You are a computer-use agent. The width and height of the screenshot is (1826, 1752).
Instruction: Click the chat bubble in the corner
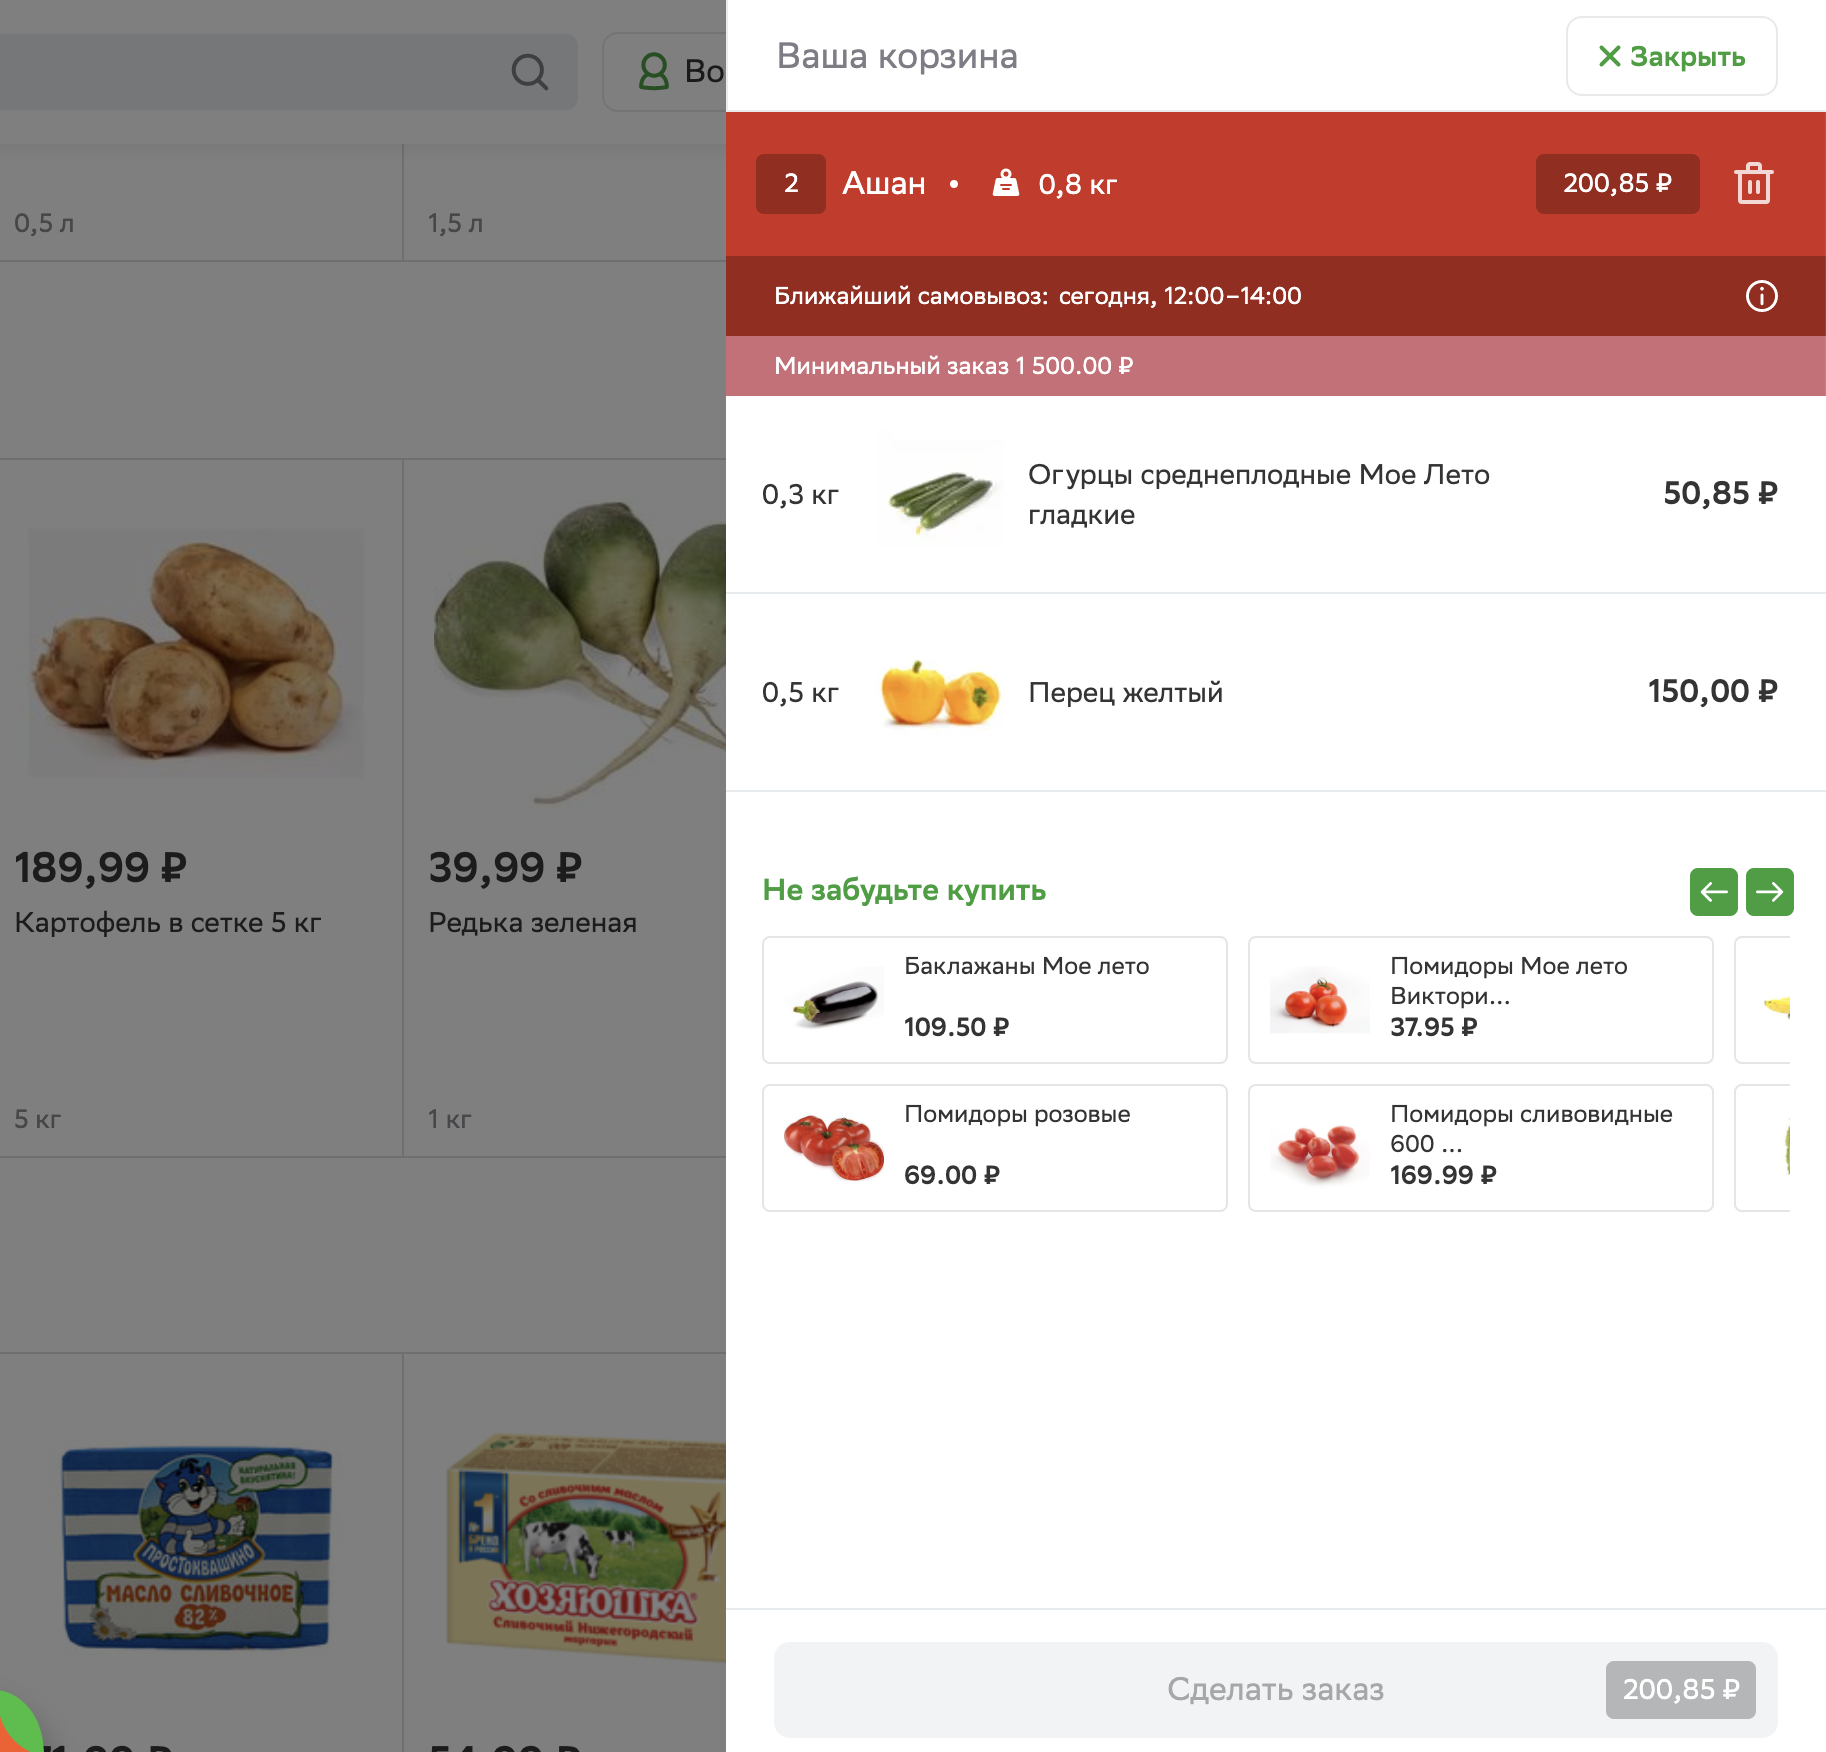pos(15,1725)
